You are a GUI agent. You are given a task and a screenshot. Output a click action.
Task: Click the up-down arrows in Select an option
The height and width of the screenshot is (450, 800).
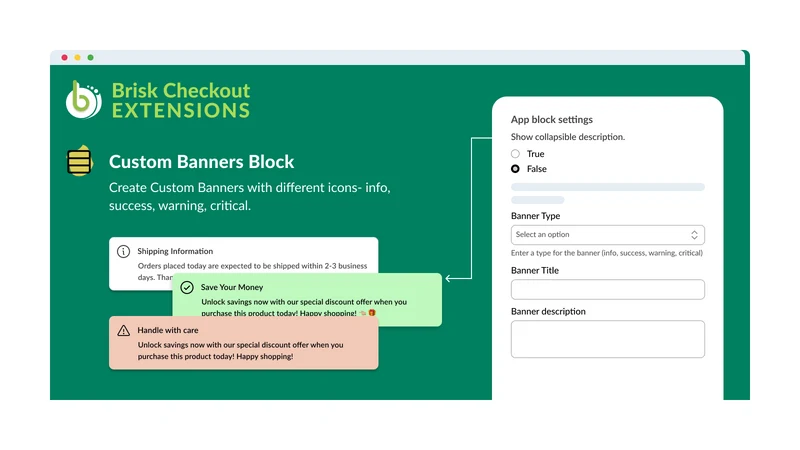pyautogui.click(x=694, y=235)
